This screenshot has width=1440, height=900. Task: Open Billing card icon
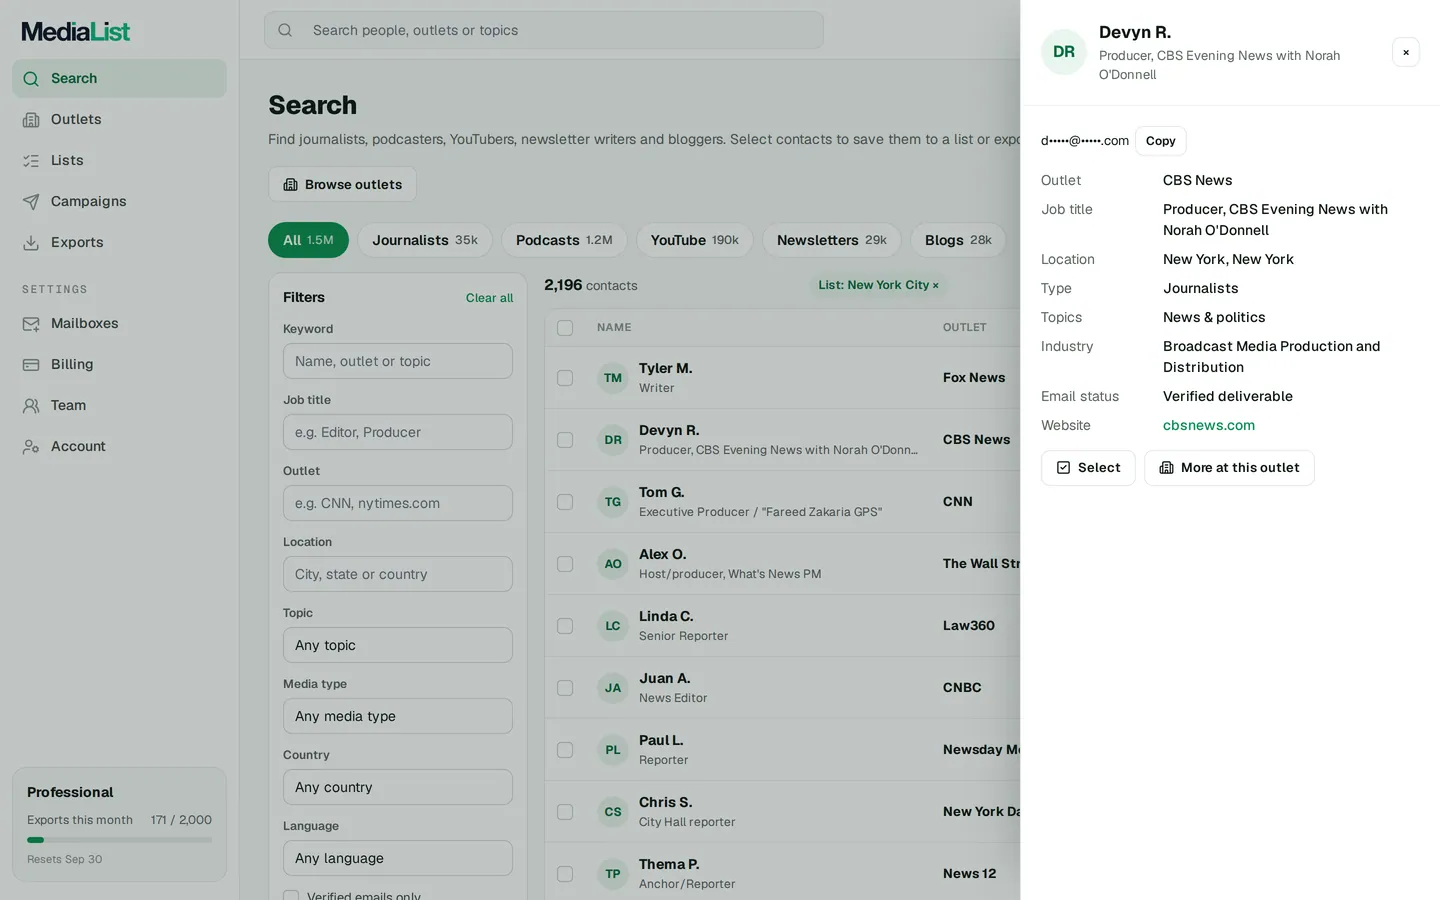coord(32,364)
